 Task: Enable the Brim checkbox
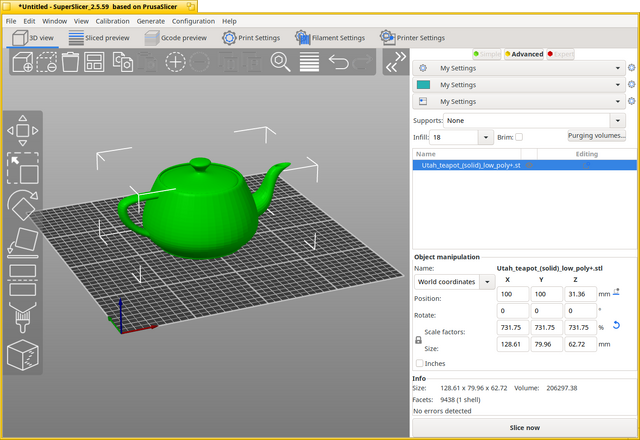pyautogui.click(x=519, y=137)
